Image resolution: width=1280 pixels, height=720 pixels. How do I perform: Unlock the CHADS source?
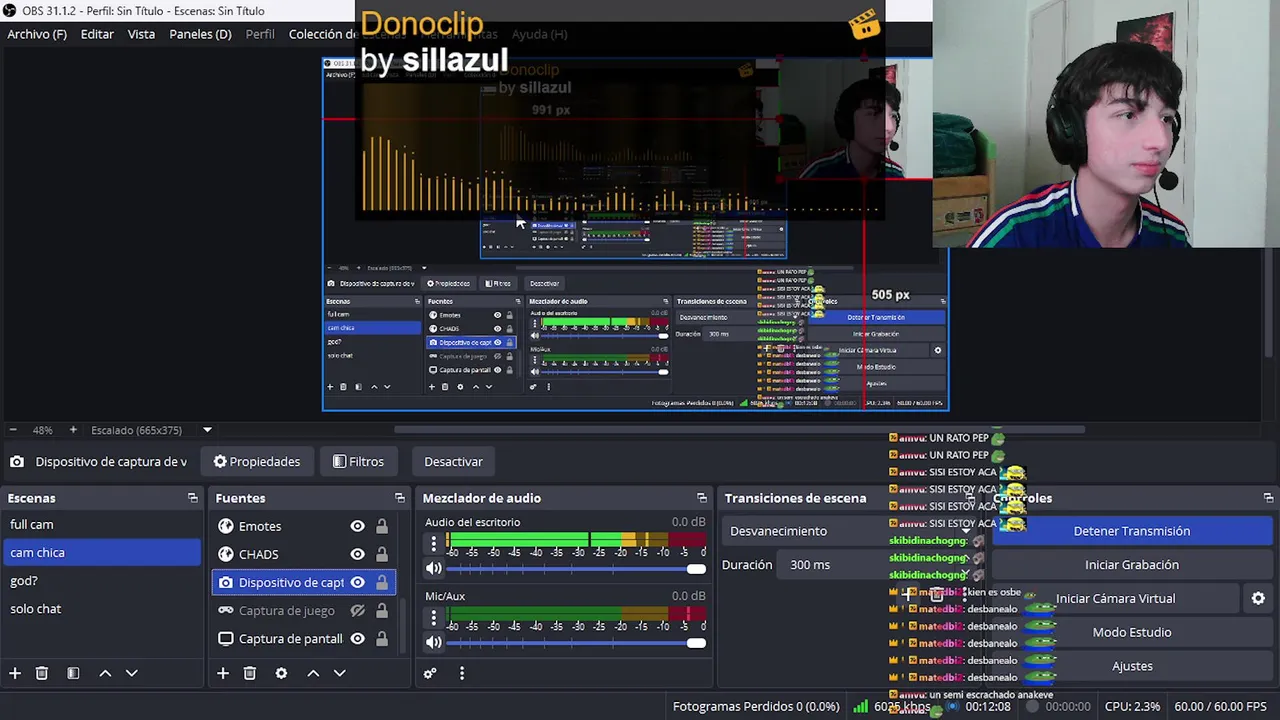tap(382, 554)
